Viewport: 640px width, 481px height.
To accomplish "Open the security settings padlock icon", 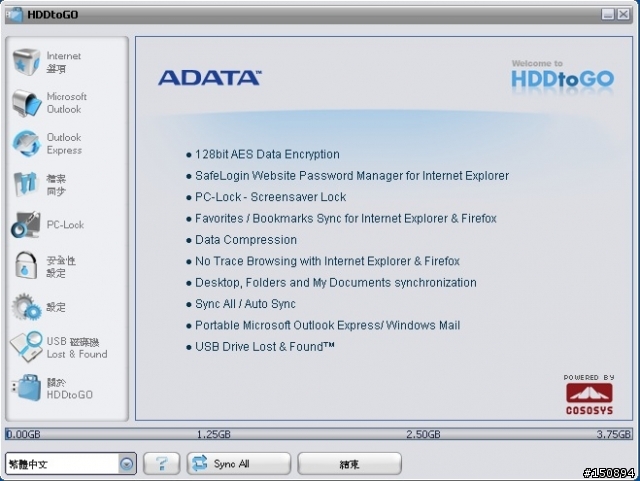I will click(26, 265).
